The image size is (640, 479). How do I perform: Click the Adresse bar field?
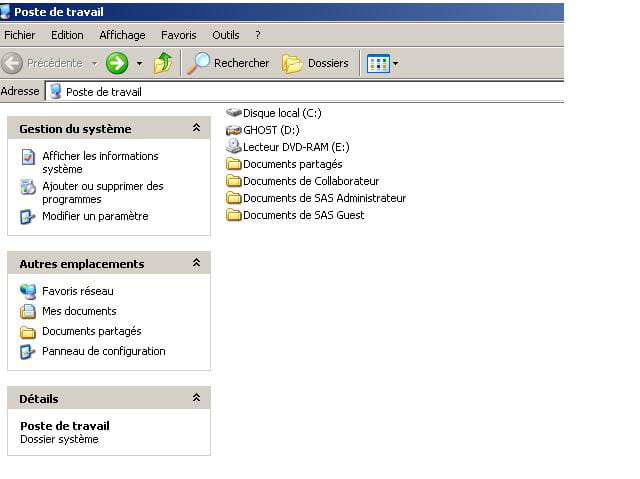(304, 92)
